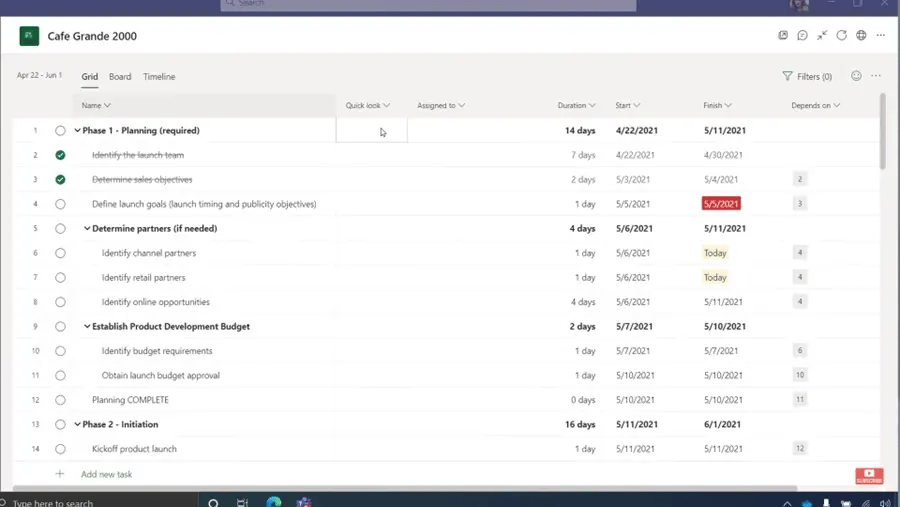This screenshot has height=507, width=900.
Task: Click the vertical scrollbar of the grid
Action: tap(882, 131)
